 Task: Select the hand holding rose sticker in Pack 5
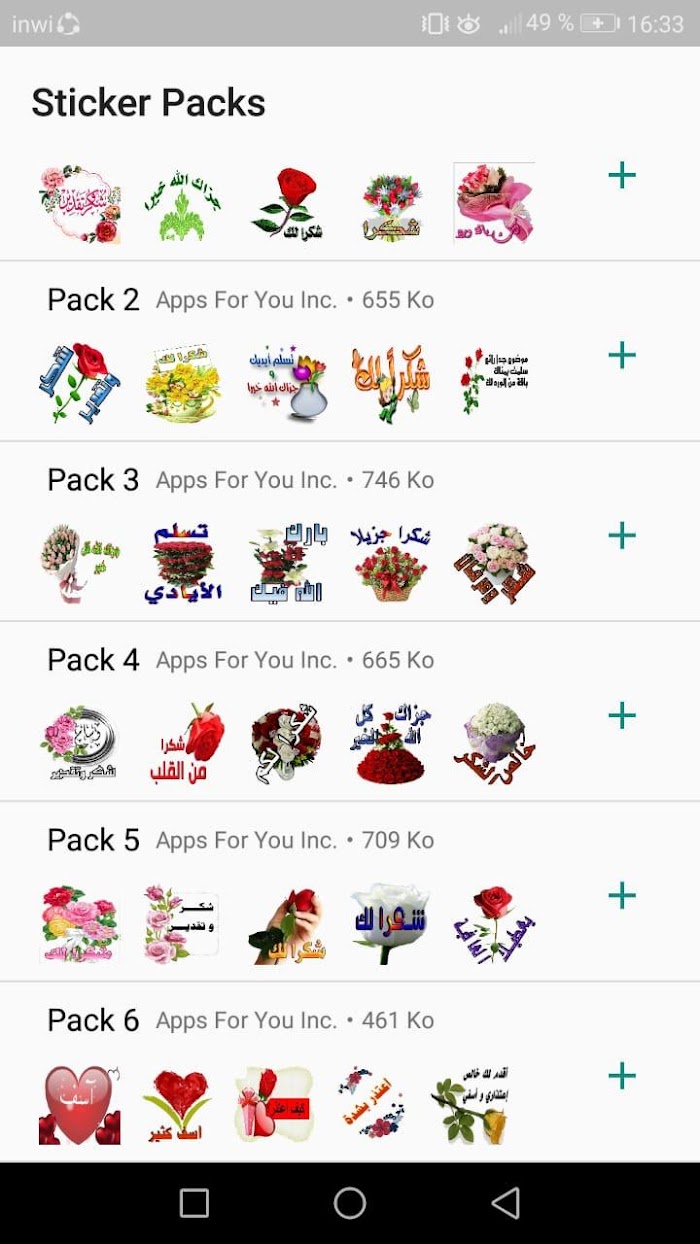tap(287, 924)
